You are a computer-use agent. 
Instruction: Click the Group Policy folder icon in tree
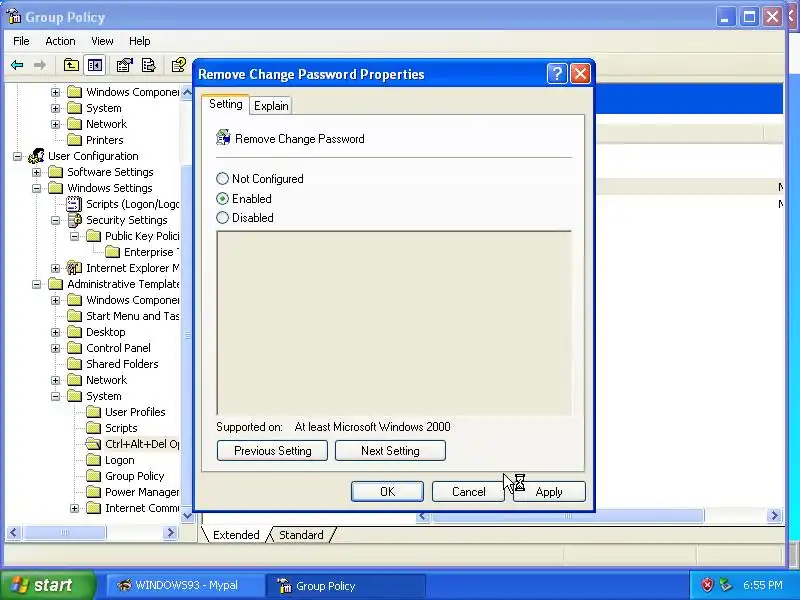click(x=93, y=476)
